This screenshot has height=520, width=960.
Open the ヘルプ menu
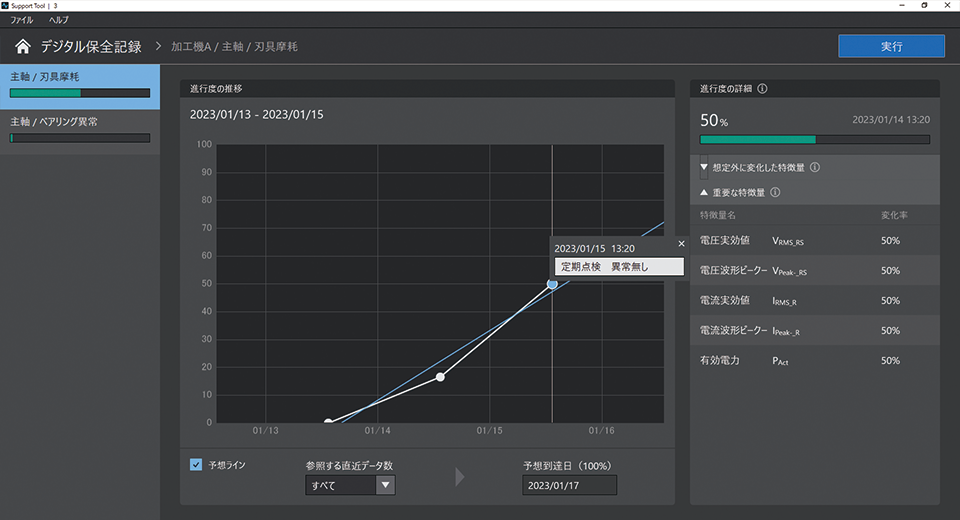tap(59, 20)
